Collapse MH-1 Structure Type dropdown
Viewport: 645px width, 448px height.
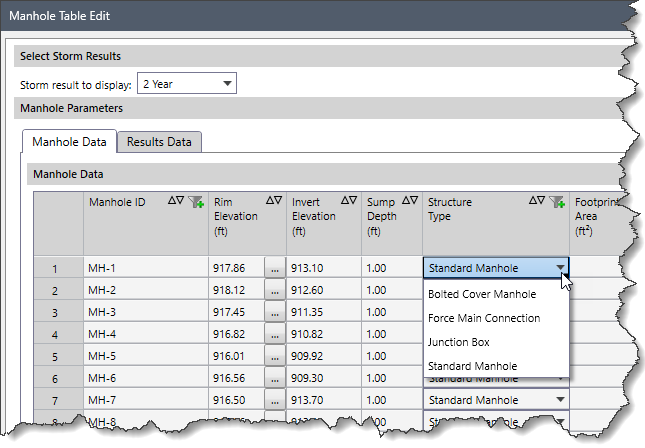coord(558,268)
